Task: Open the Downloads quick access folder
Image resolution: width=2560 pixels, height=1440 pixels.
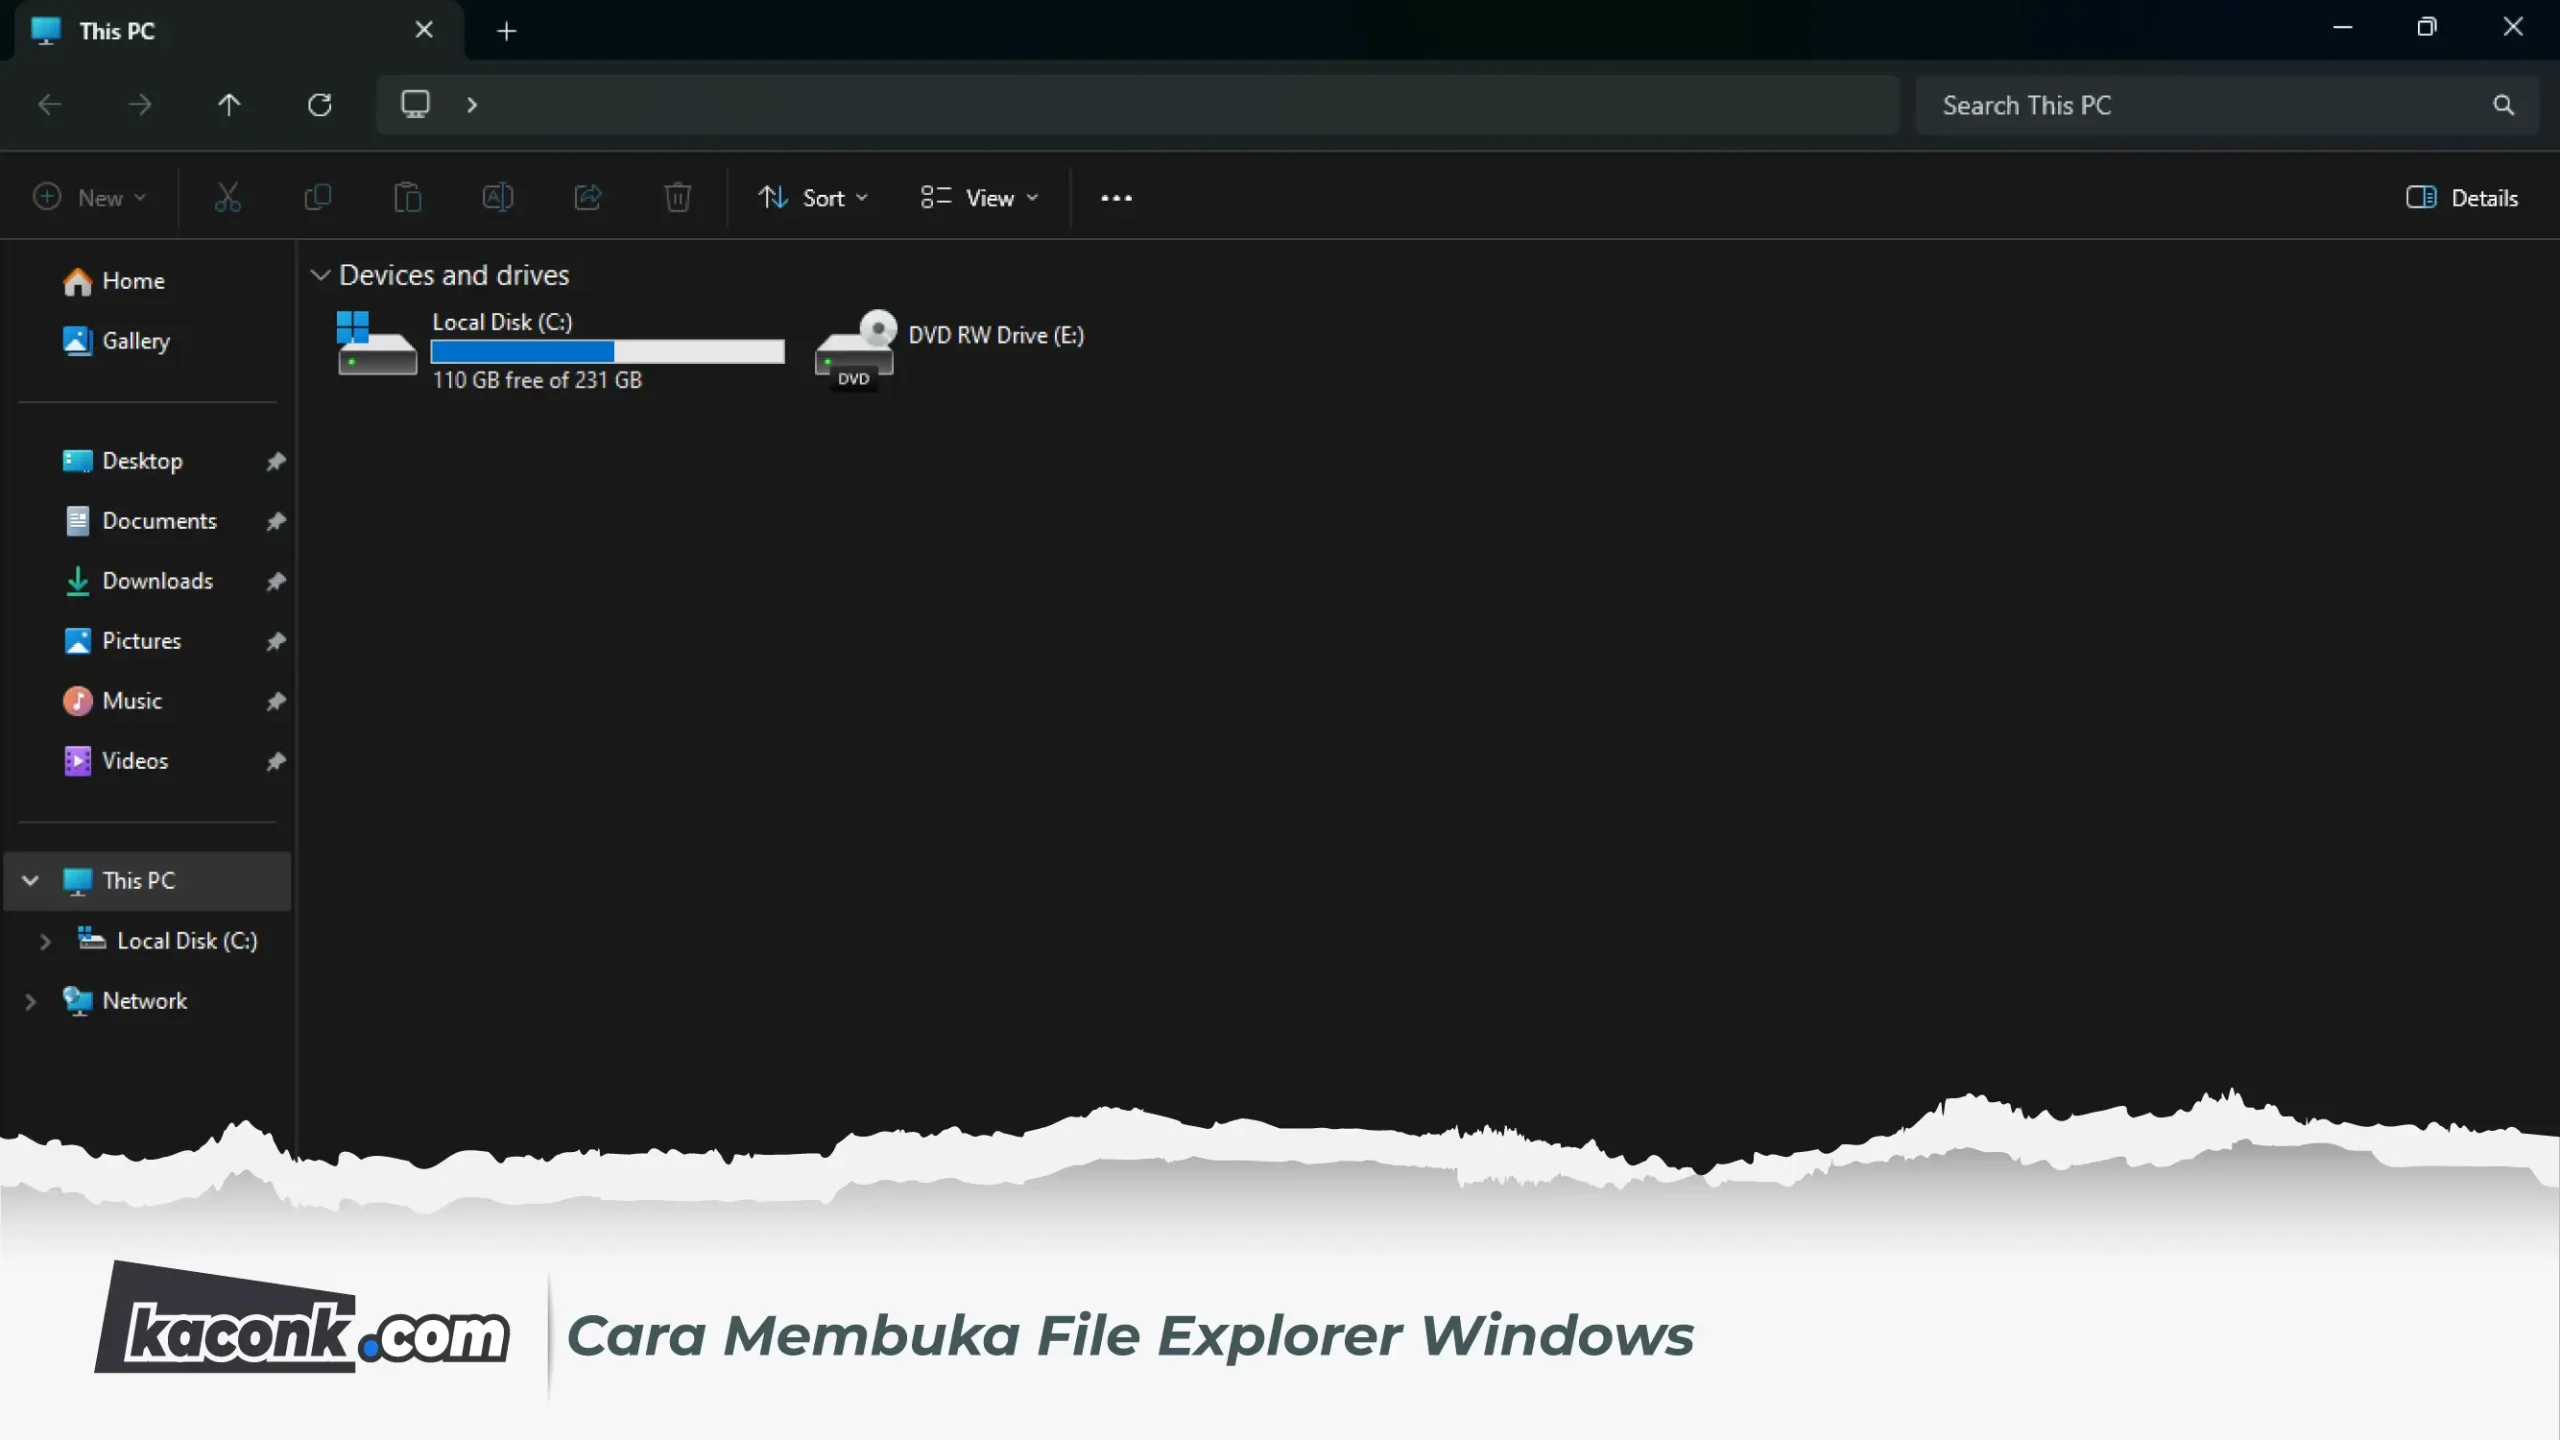Action: coord(137,581)
